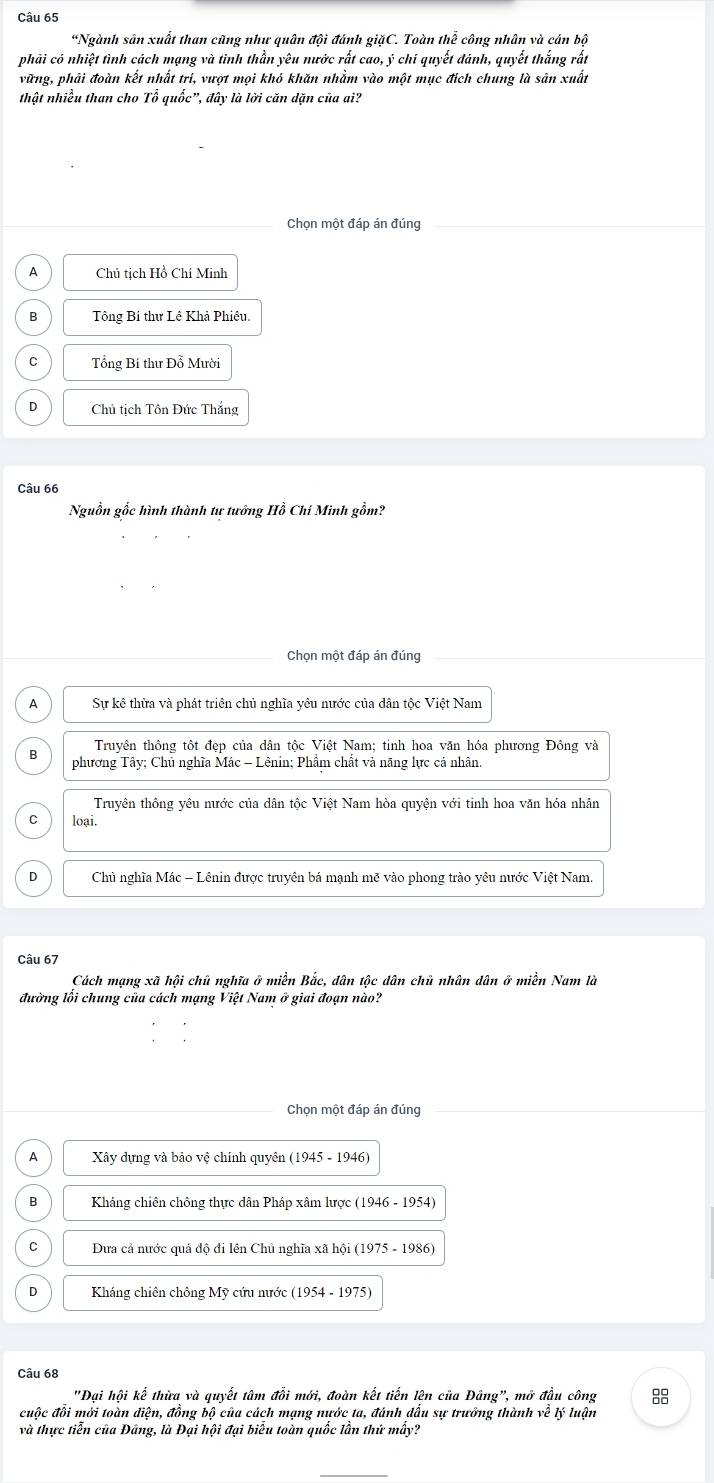This screenshot has height=1483, width=714.
Task: Select option D for Câu 67
Action: [33, 1293]
